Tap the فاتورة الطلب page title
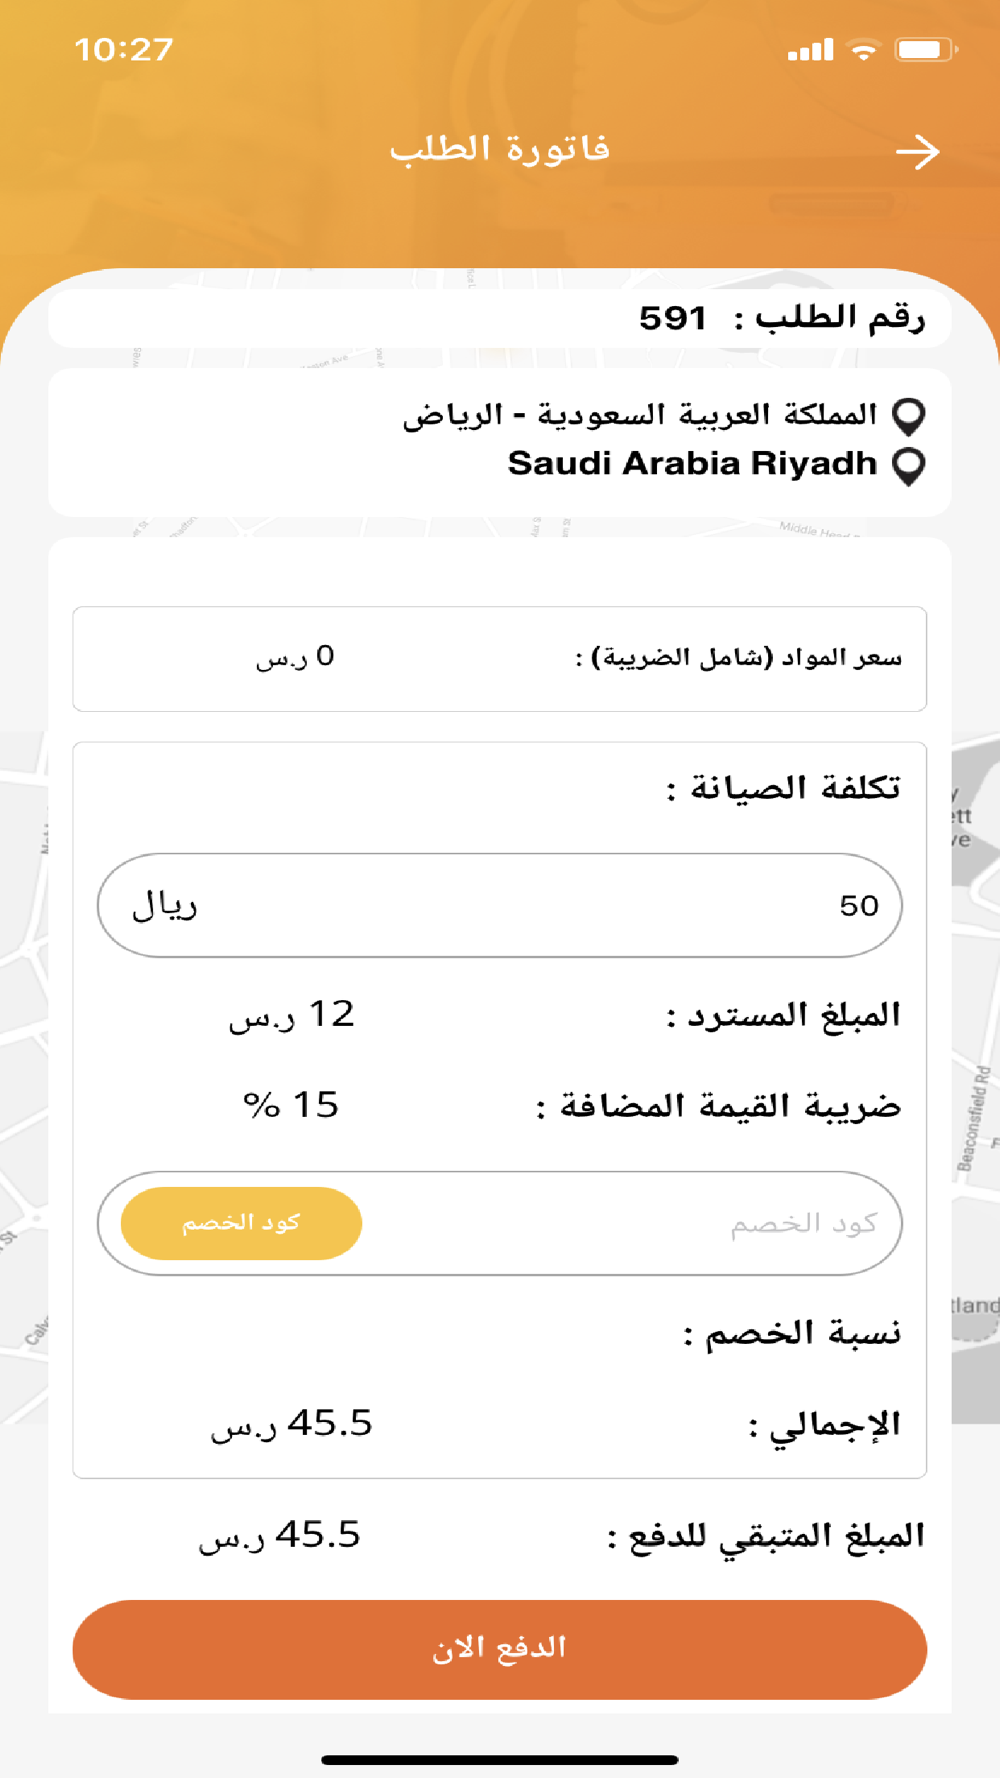 point(500,149)
